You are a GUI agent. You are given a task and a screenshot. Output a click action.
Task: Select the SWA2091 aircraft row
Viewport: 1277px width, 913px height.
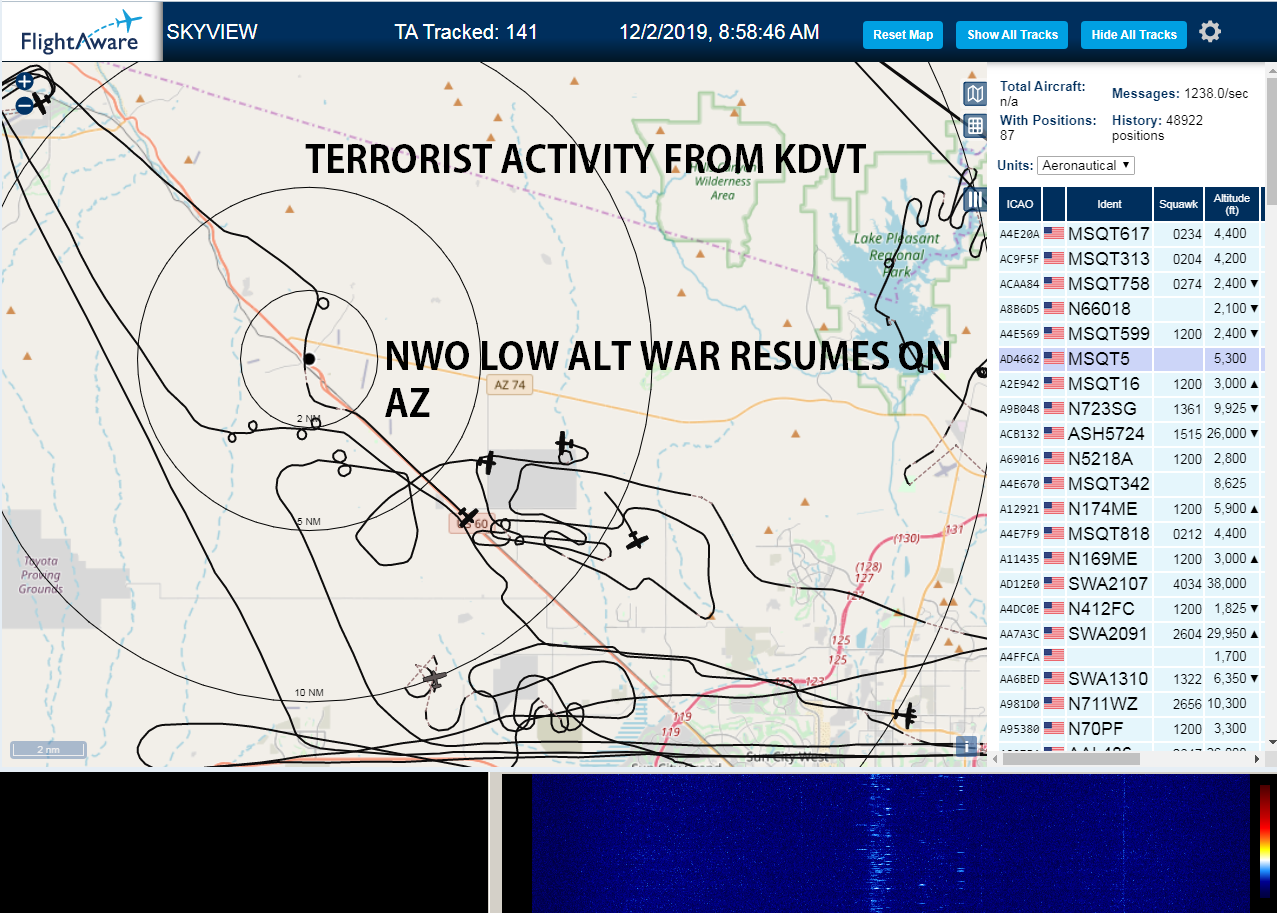[1130, 634]
